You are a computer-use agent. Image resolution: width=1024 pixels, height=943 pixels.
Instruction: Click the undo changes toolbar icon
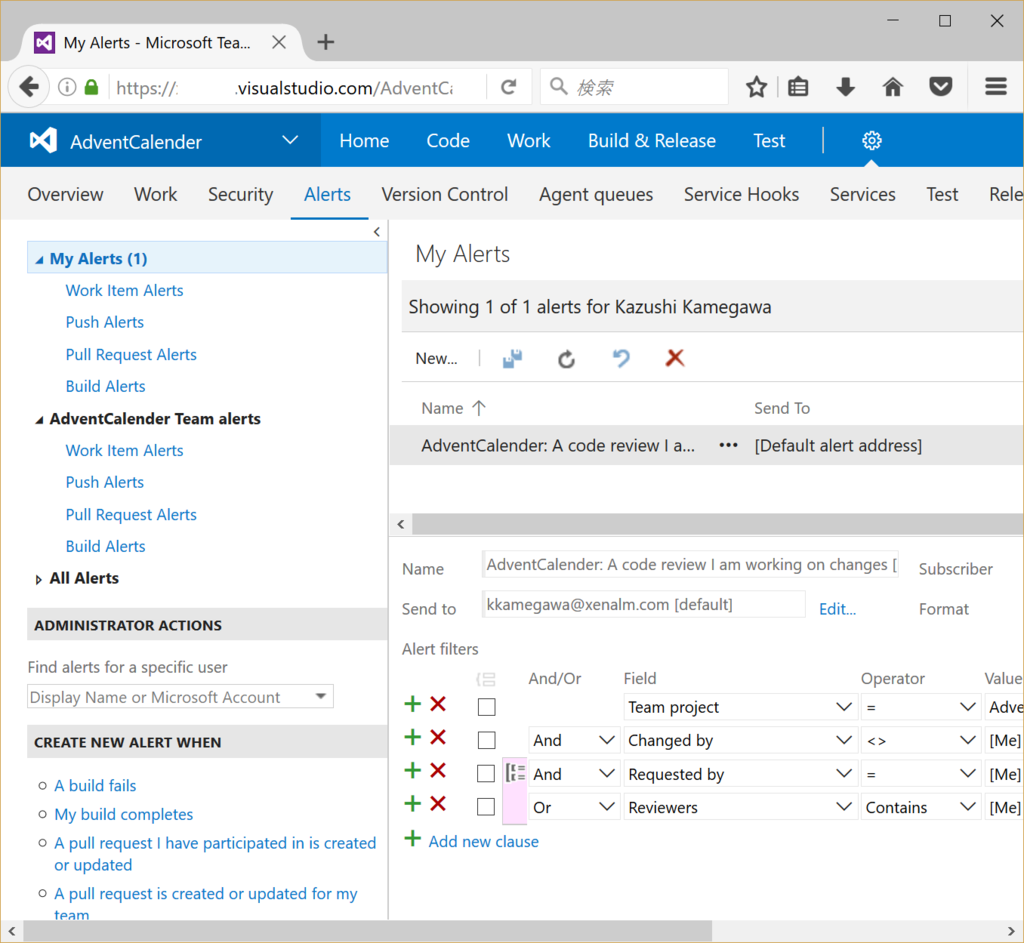pyautogui.click(x=621, y=359)
